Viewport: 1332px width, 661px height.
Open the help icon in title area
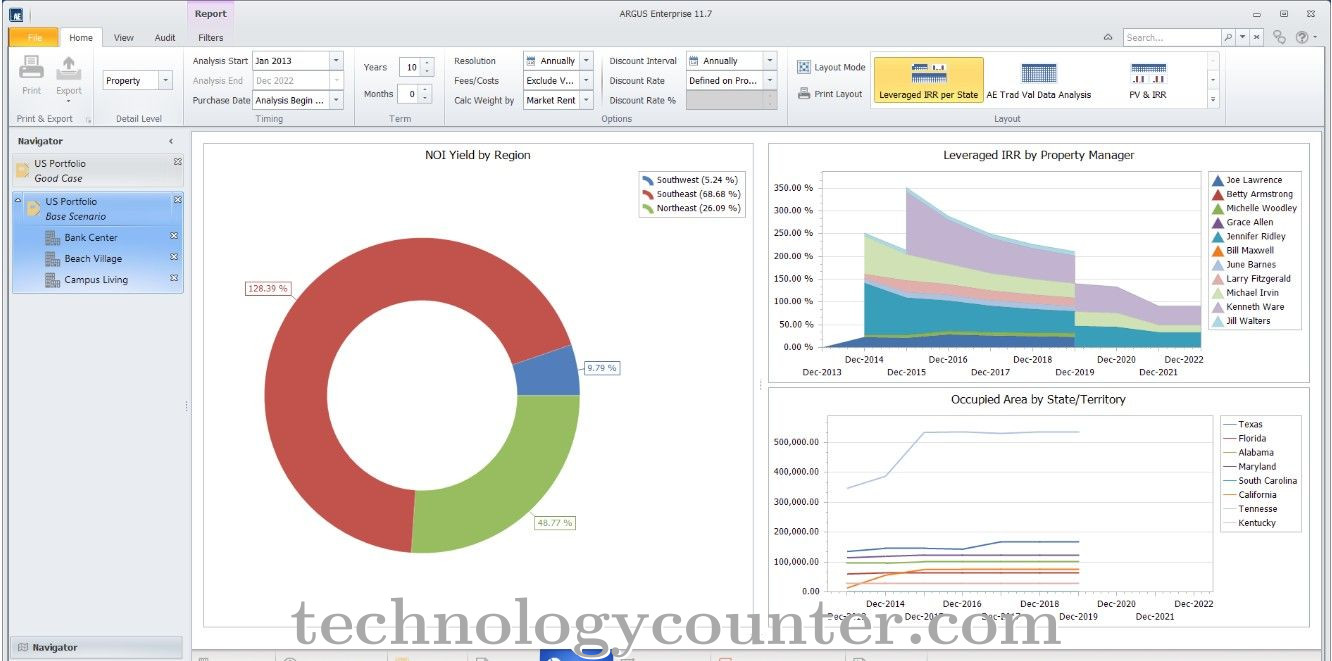pos(1302,37)
